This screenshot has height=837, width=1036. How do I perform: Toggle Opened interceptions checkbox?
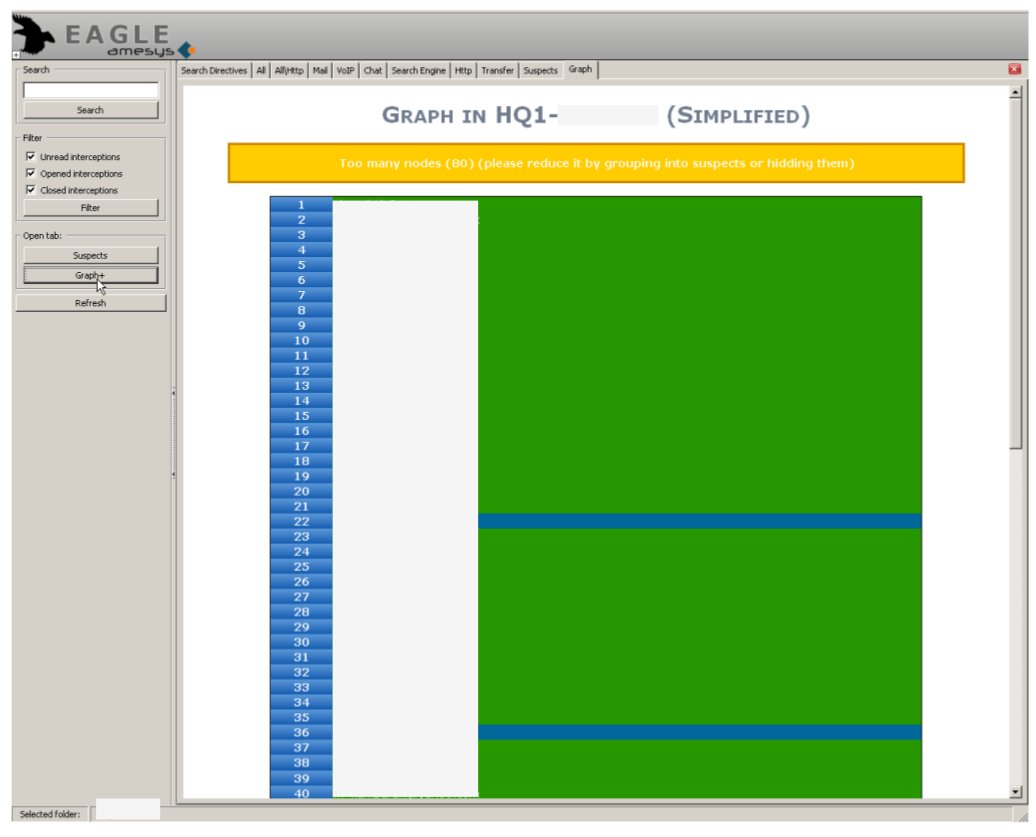click(x=30, y=173)
